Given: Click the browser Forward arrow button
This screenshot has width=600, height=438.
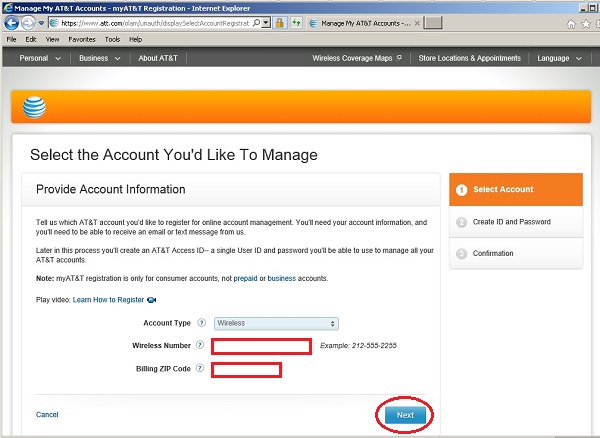Looking at the screenshot, I should tap(28, 23).
